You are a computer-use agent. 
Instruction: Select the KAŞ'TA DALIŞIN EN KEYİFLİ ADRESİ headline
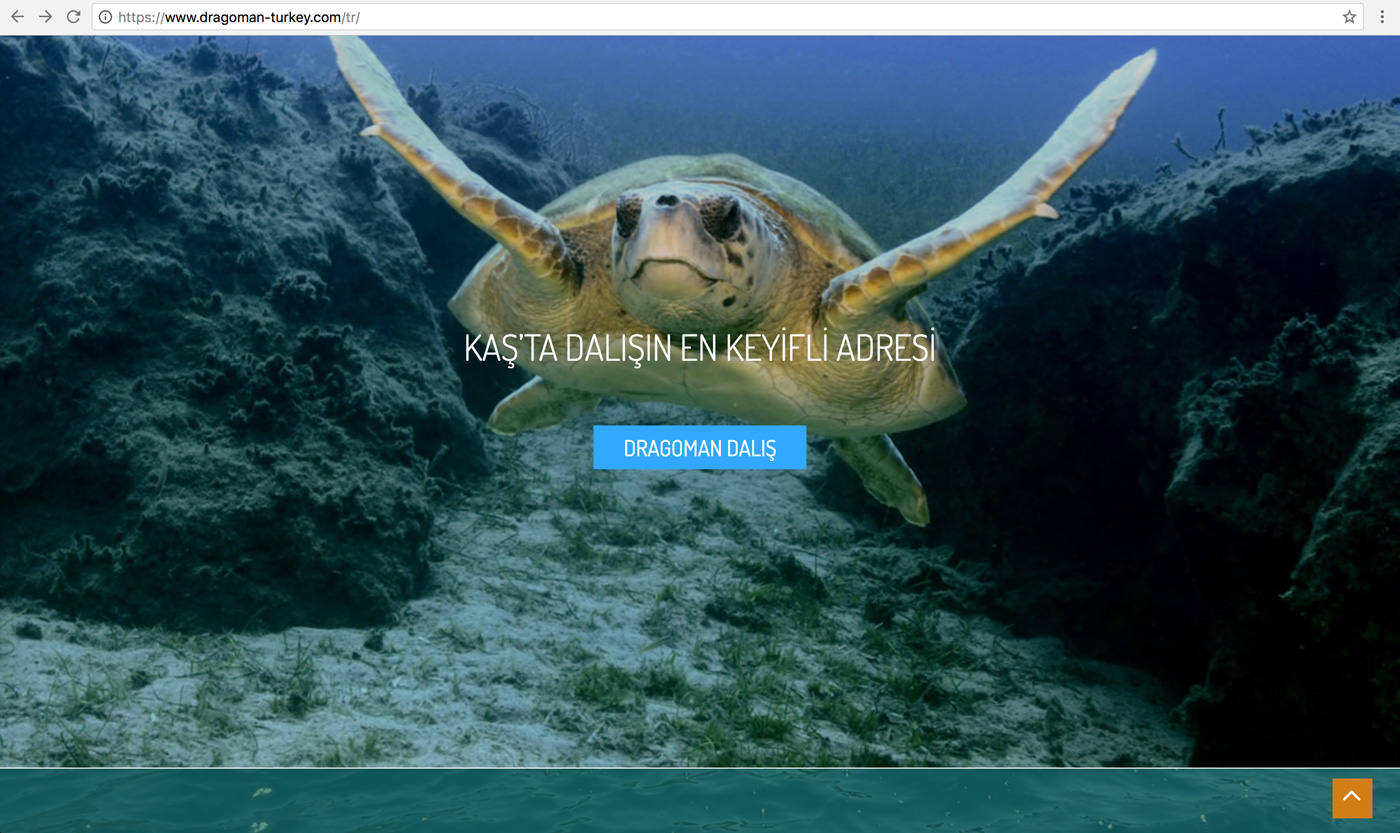700,348
